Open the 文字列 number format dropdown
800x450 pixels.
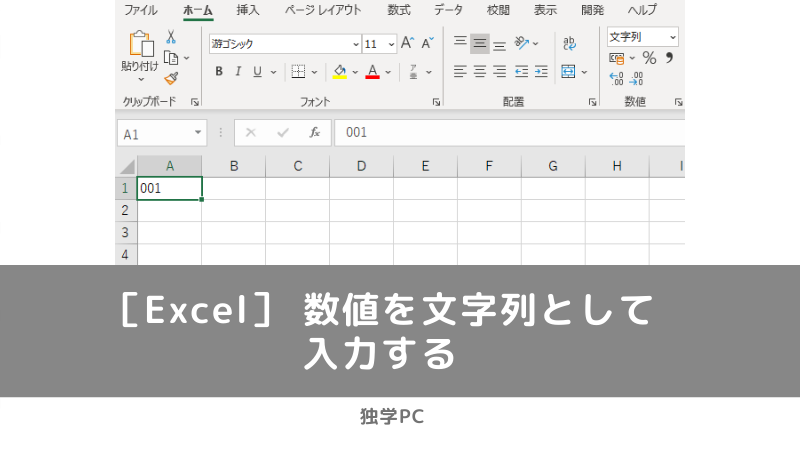pyautogui.click(x=673, y=37)
